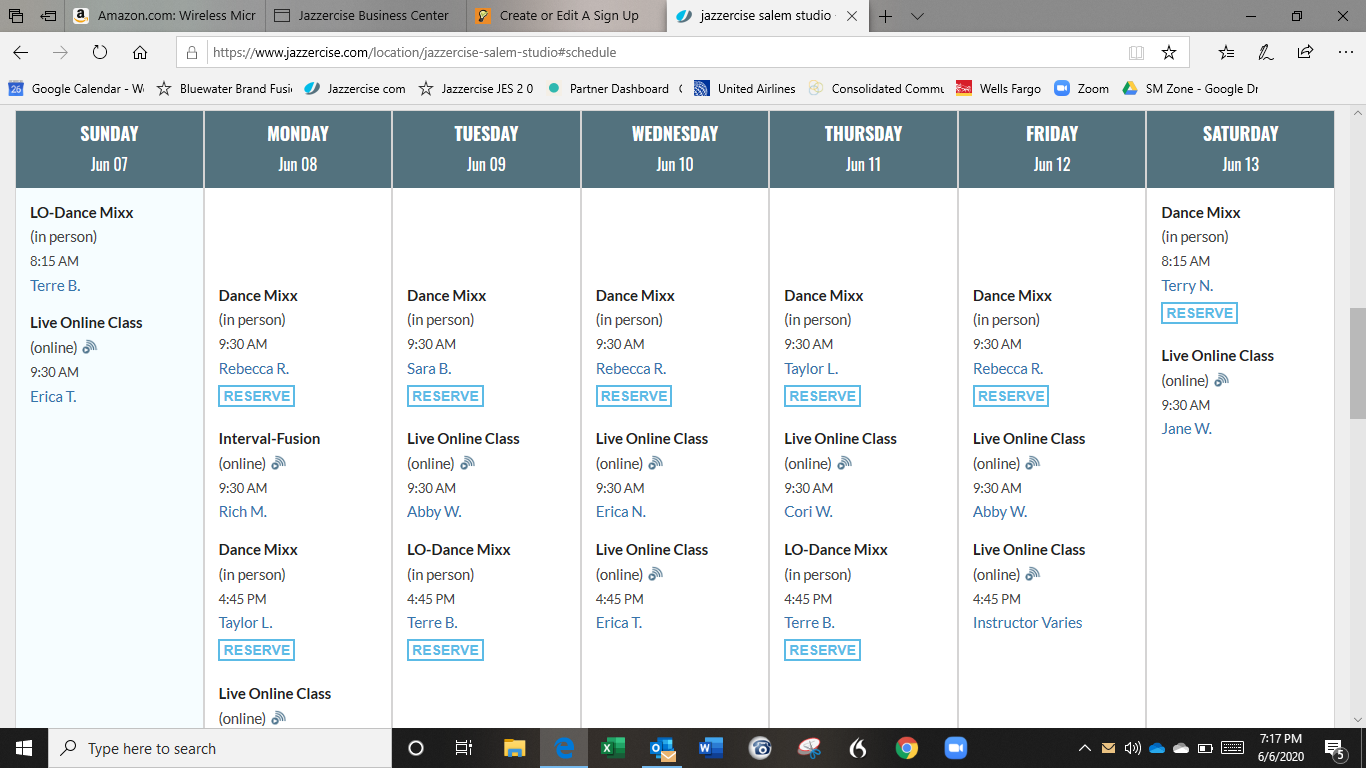Open Google Chrome from the taskbar
1366x768 pixels.
tap(906, 748)
